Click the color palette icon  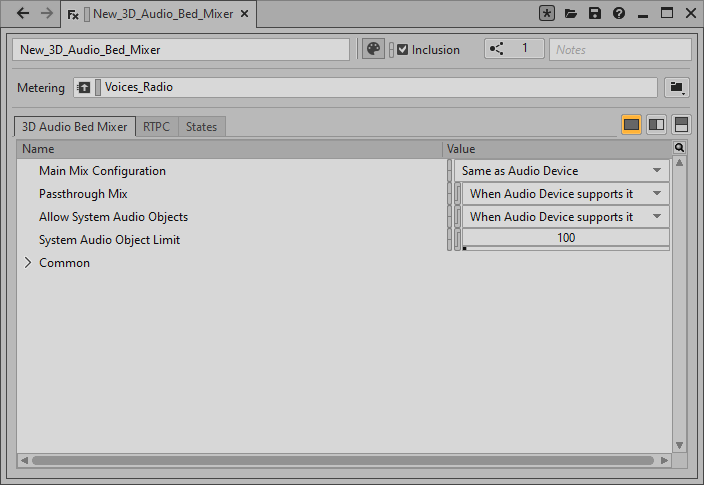point(372,49)
